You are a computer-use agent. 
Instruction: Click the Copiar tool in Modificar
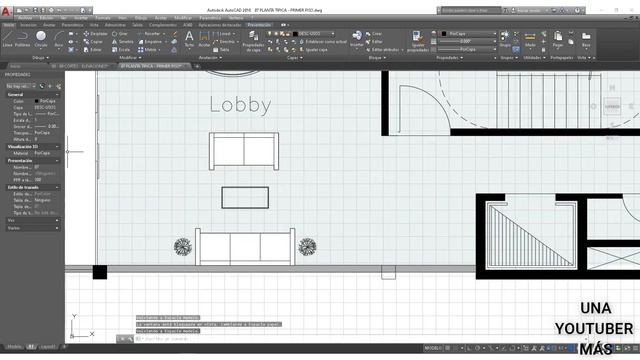(x=93, y=42)
